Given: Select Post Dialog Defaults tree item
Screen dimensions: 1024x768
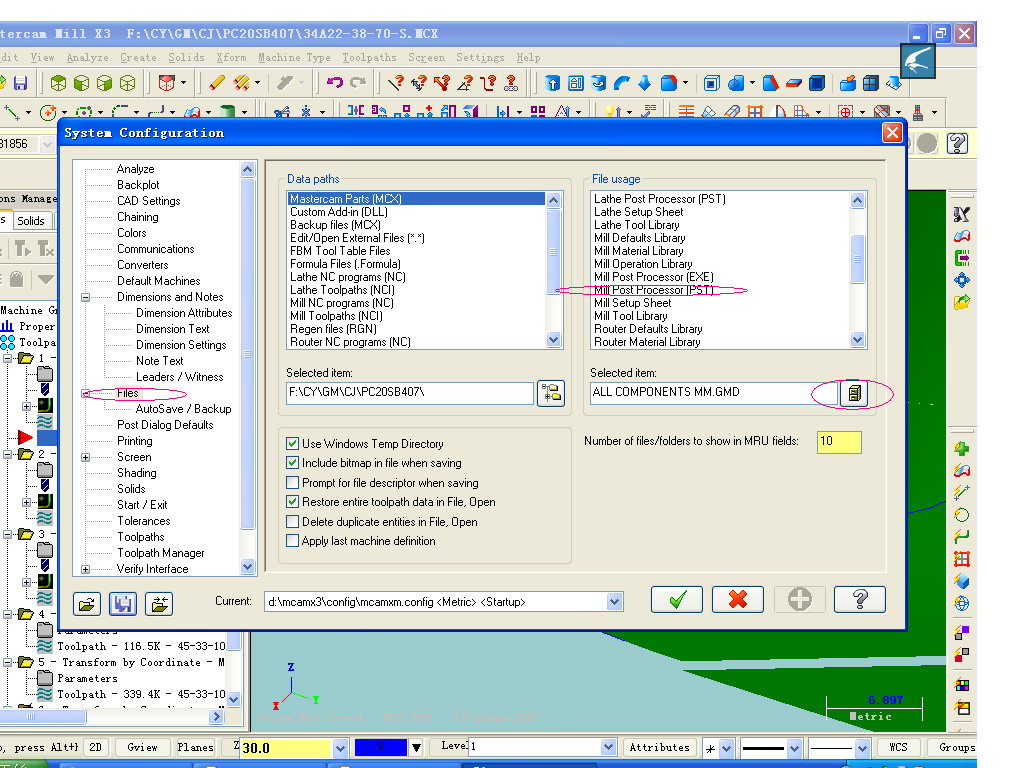Looking at the screenshot, I should 165,425.
